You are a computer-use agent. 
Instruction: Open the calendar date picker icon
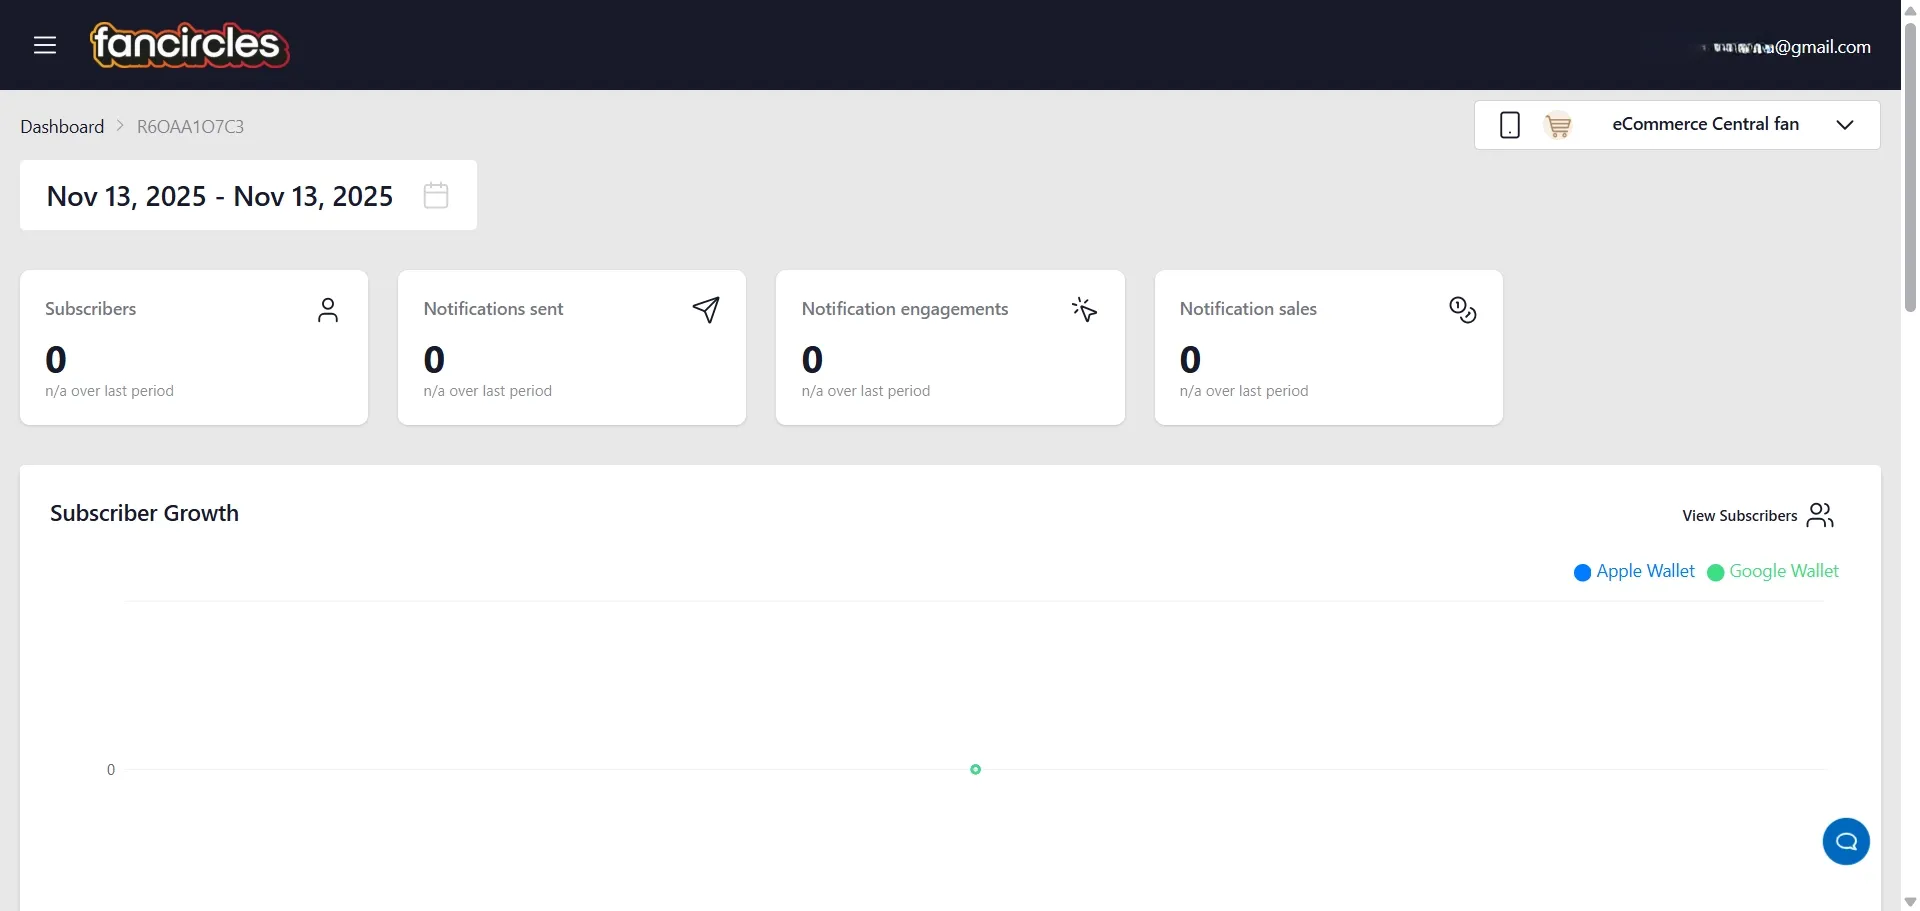click(x=436, y=195)
